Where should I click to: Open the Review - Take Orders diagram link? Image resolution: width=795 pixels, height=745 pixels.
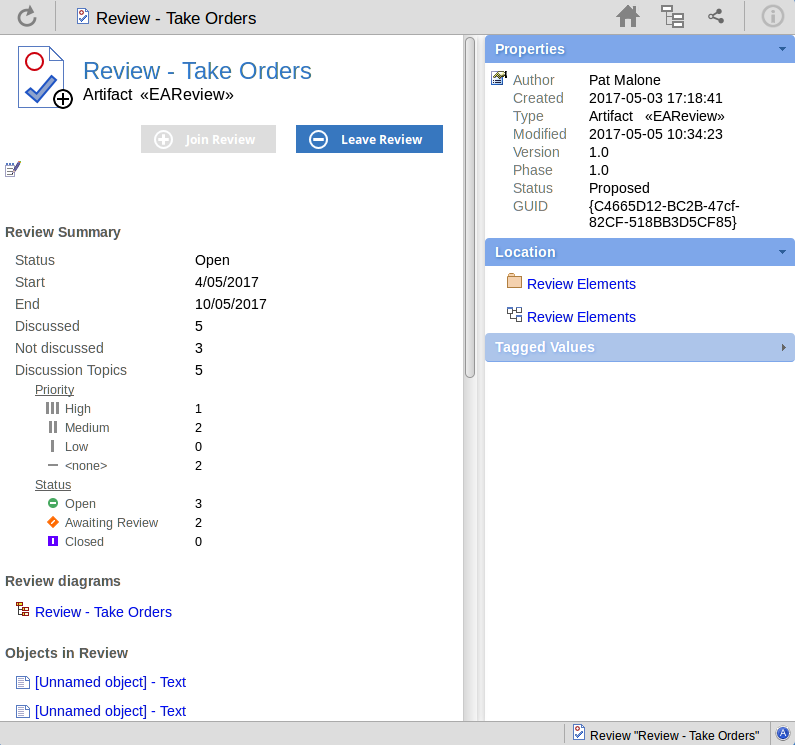point(103,612)
